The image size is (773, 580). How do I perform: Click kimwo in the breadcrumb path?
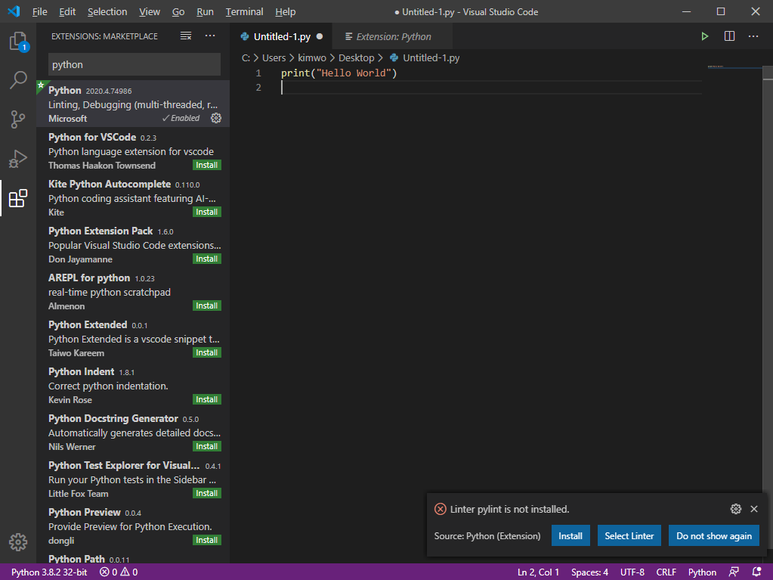tap(312, 58)
